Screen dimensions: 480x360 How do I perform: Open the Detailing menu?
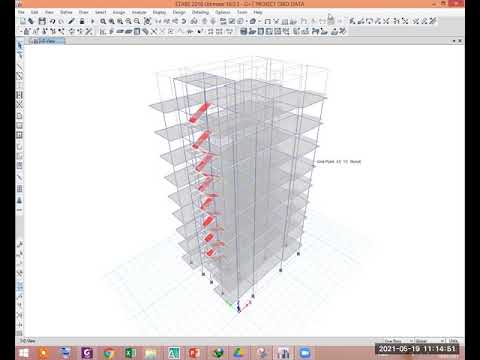pyautogui.click(x=200, y=12)
